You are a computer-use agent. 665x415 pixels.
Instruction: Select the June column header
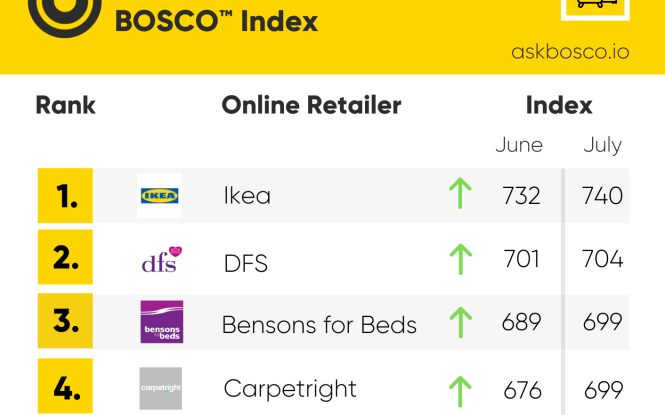coord(519,145)
